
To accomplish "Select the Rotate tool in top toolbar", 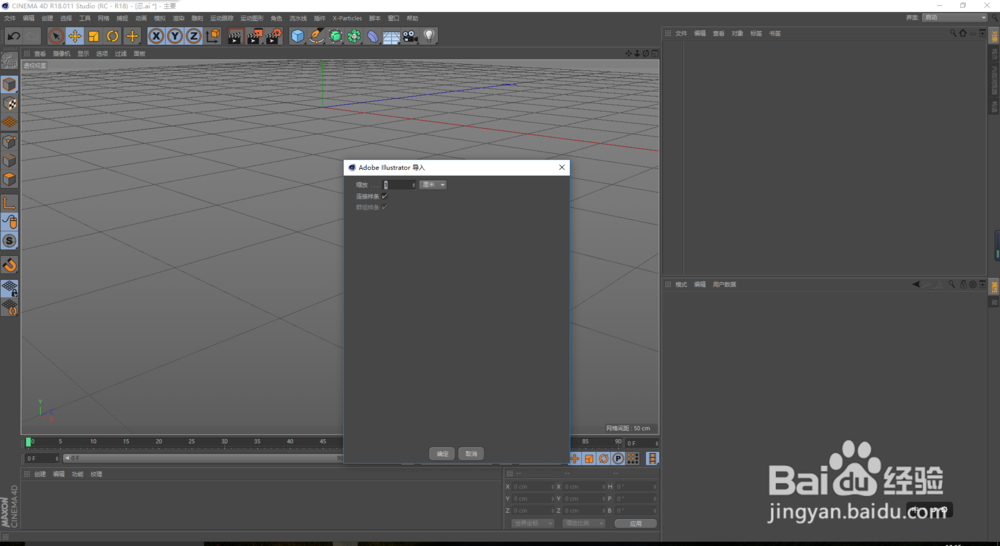I will [113, 36].
